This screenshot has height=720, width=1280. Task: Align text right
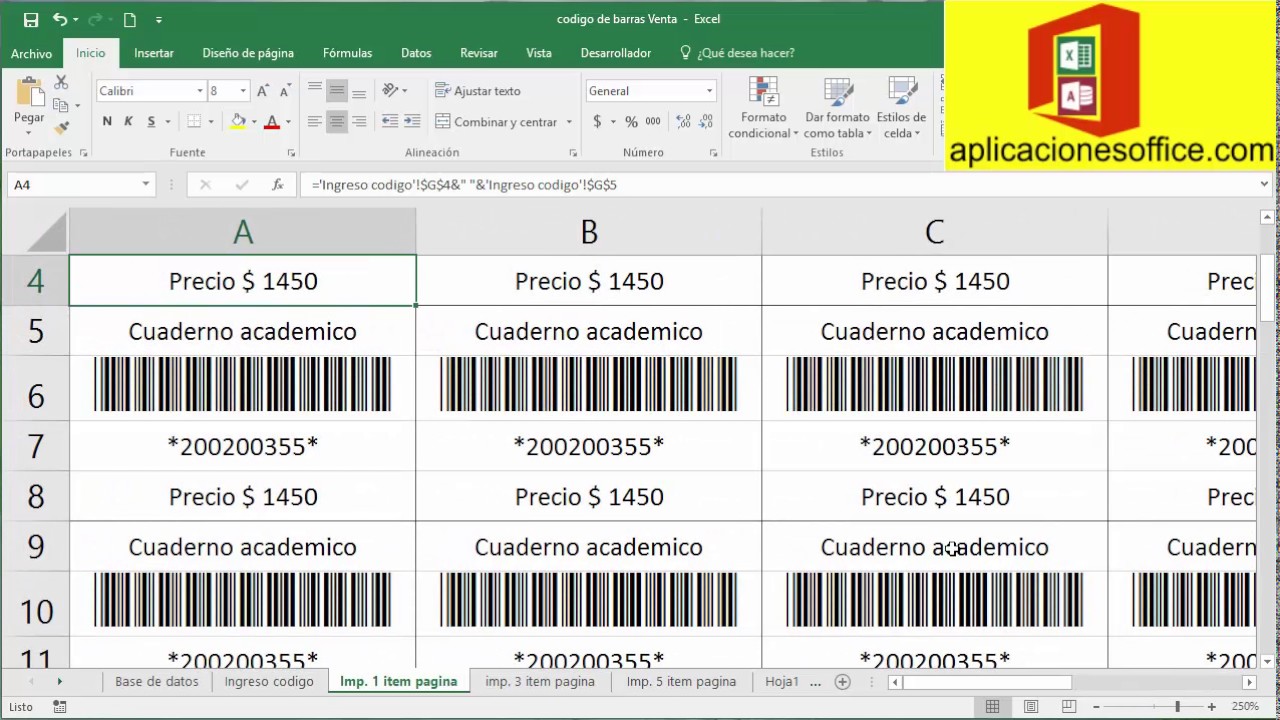click(x=359, y=121)
